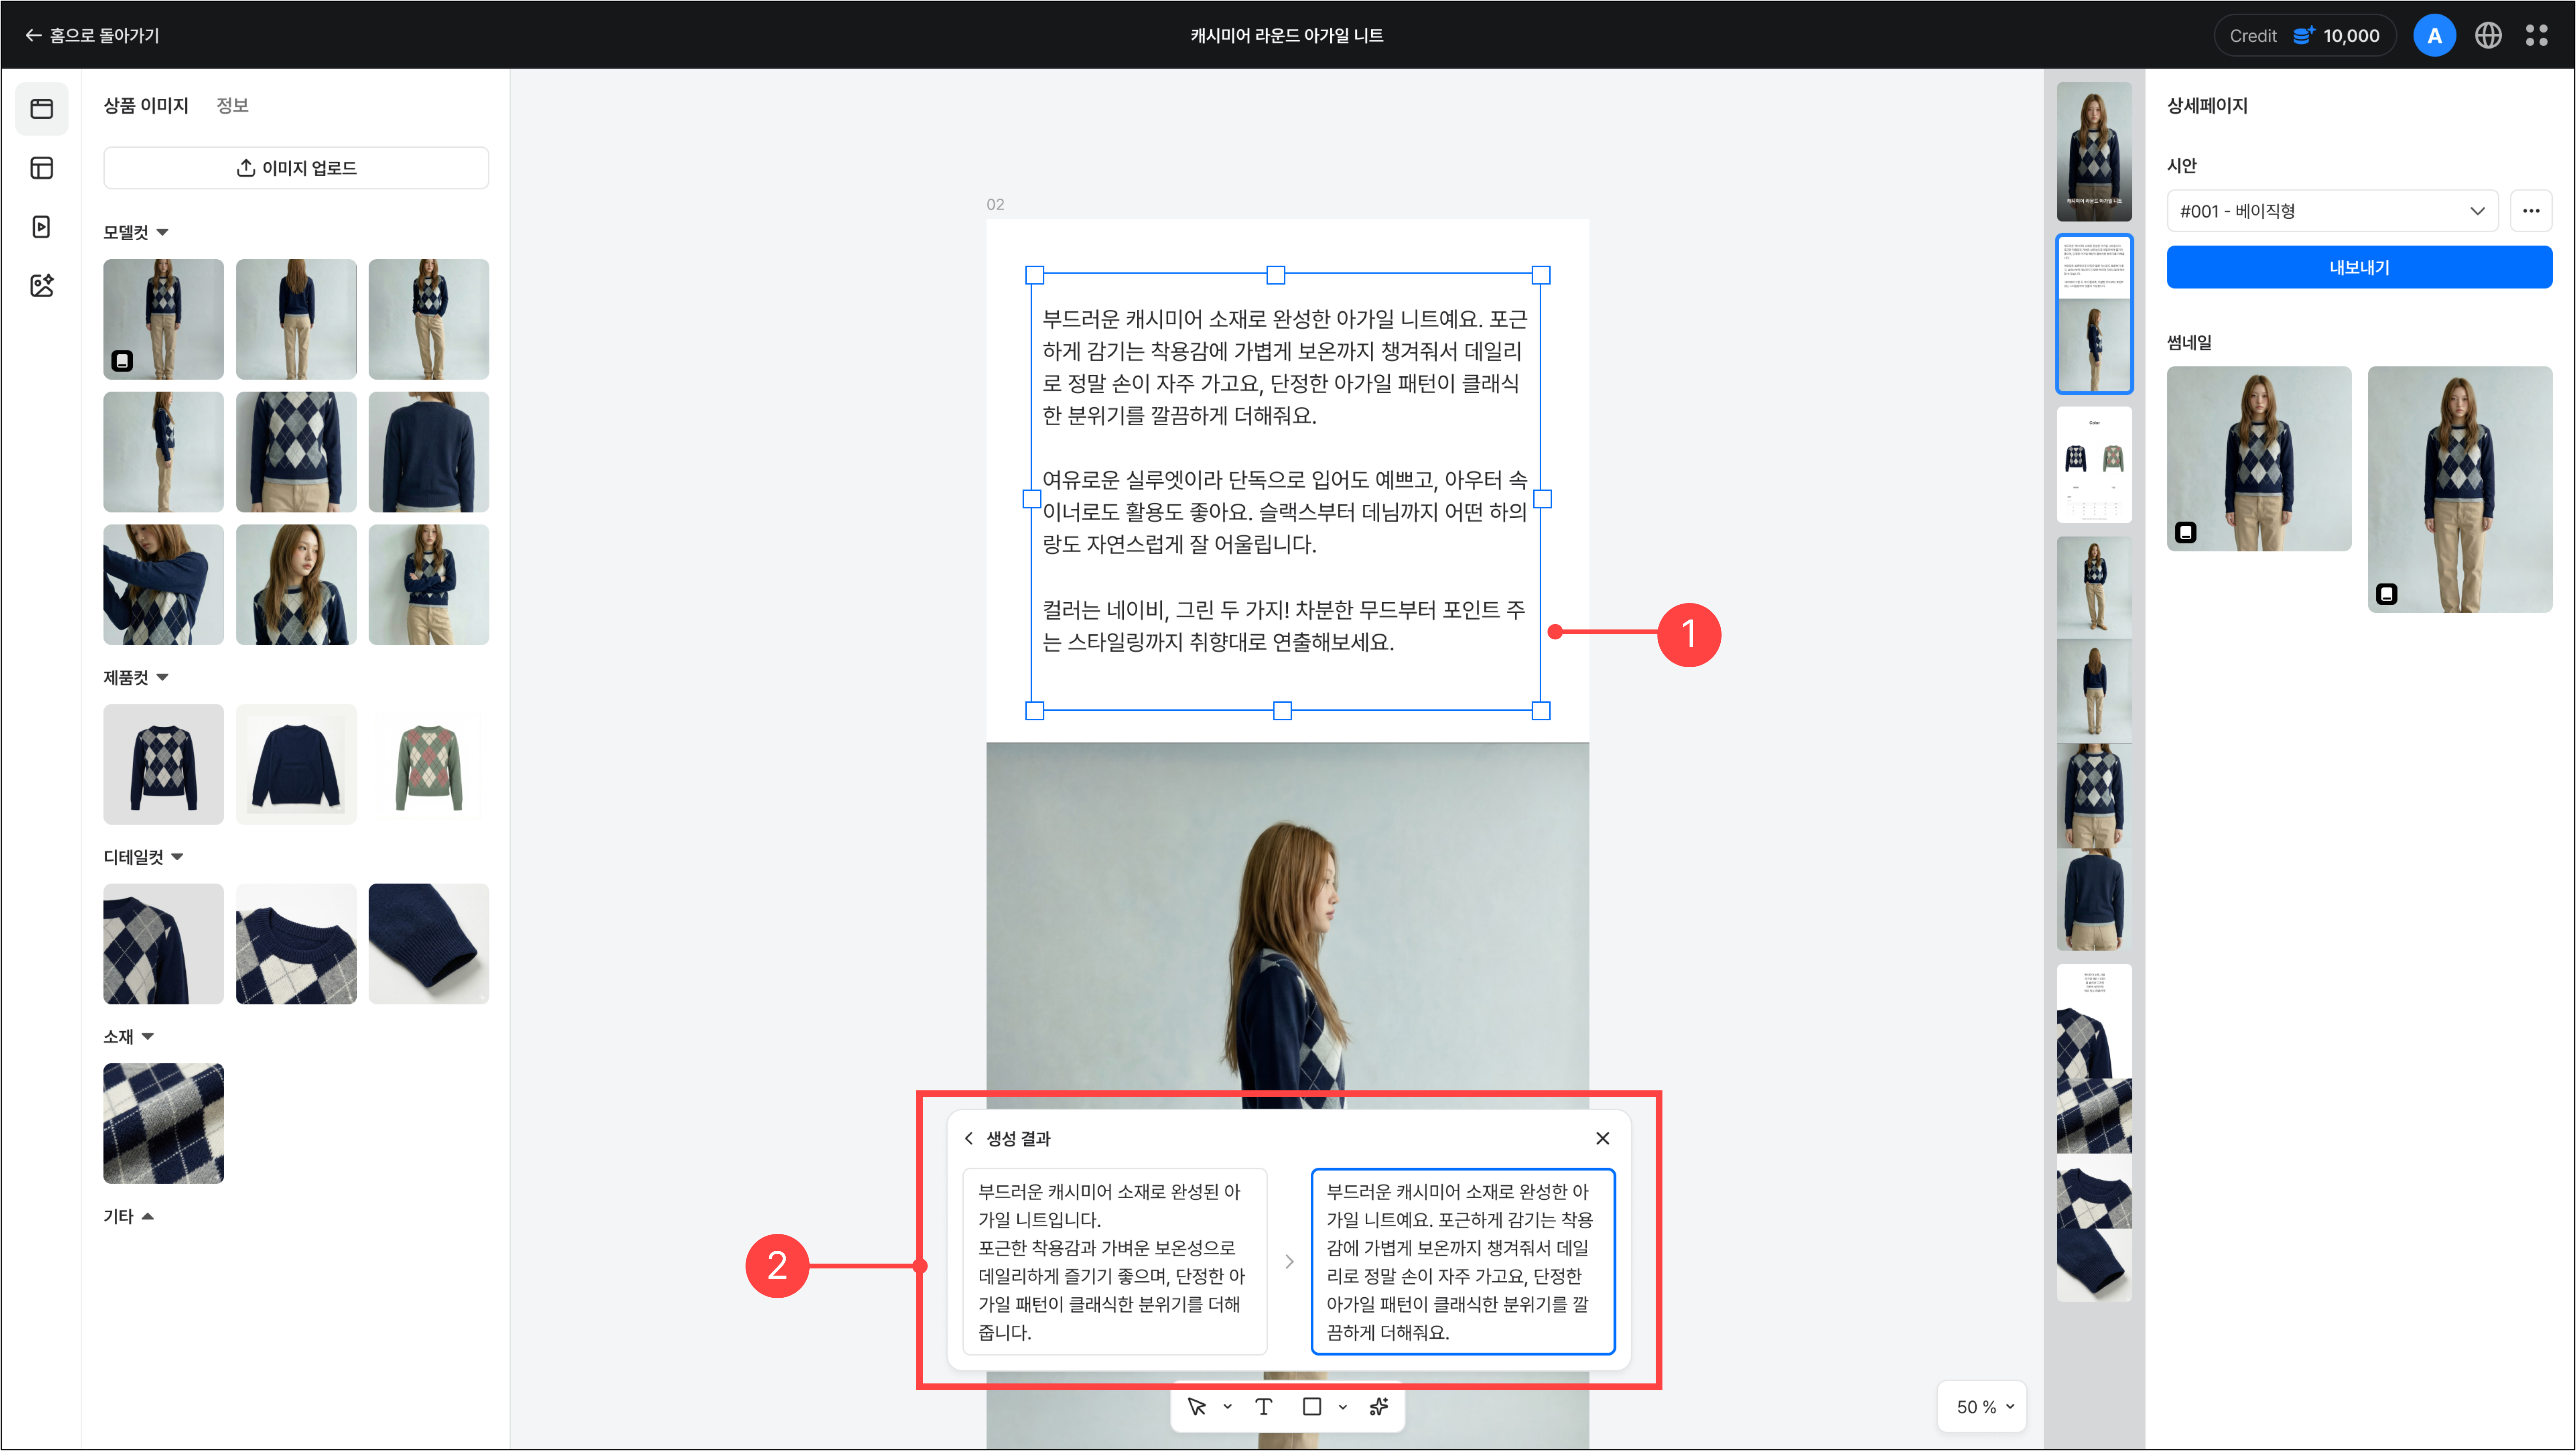Image resolution: width=2576 pixels, height=1451 pixels.
Task: Choose the highlighted result ending '더해줘요.'
Action: point(1463,1262)
